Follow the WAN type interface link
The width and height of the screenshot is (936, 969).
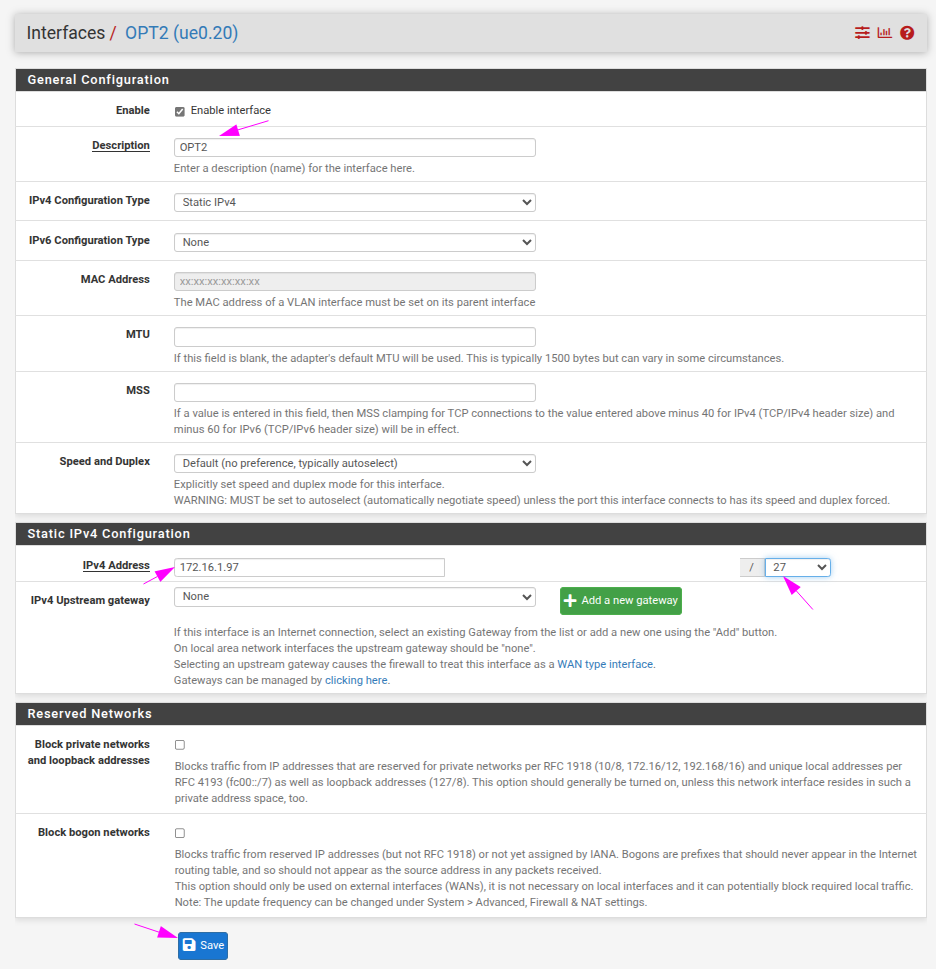point(606,664)
